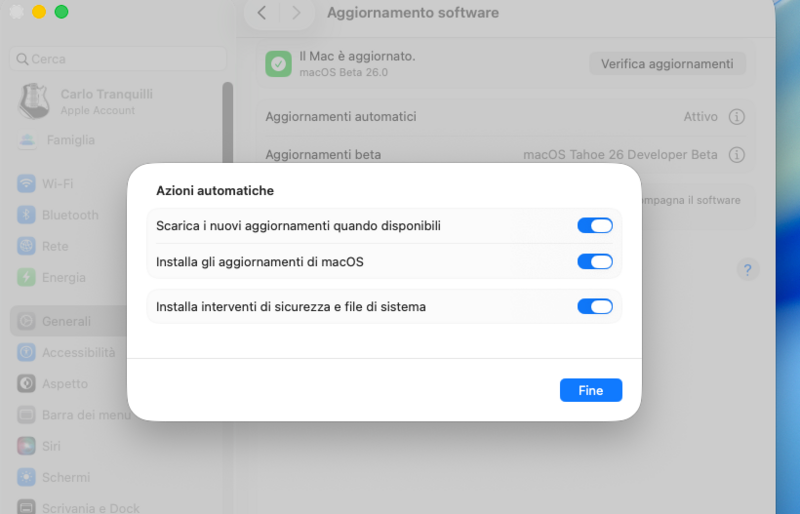Select Wi-Fi icon in sidebar
Image resolution: width=800 pixels, height=514 pixels.
(27, 184)
